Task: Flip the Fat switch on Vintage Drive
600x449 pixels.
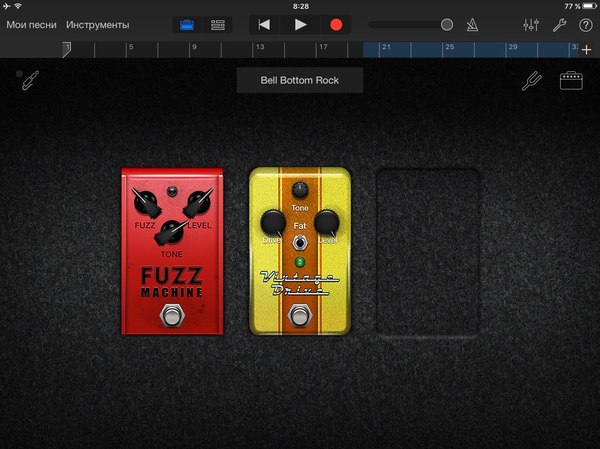Action: coord(299,243)
